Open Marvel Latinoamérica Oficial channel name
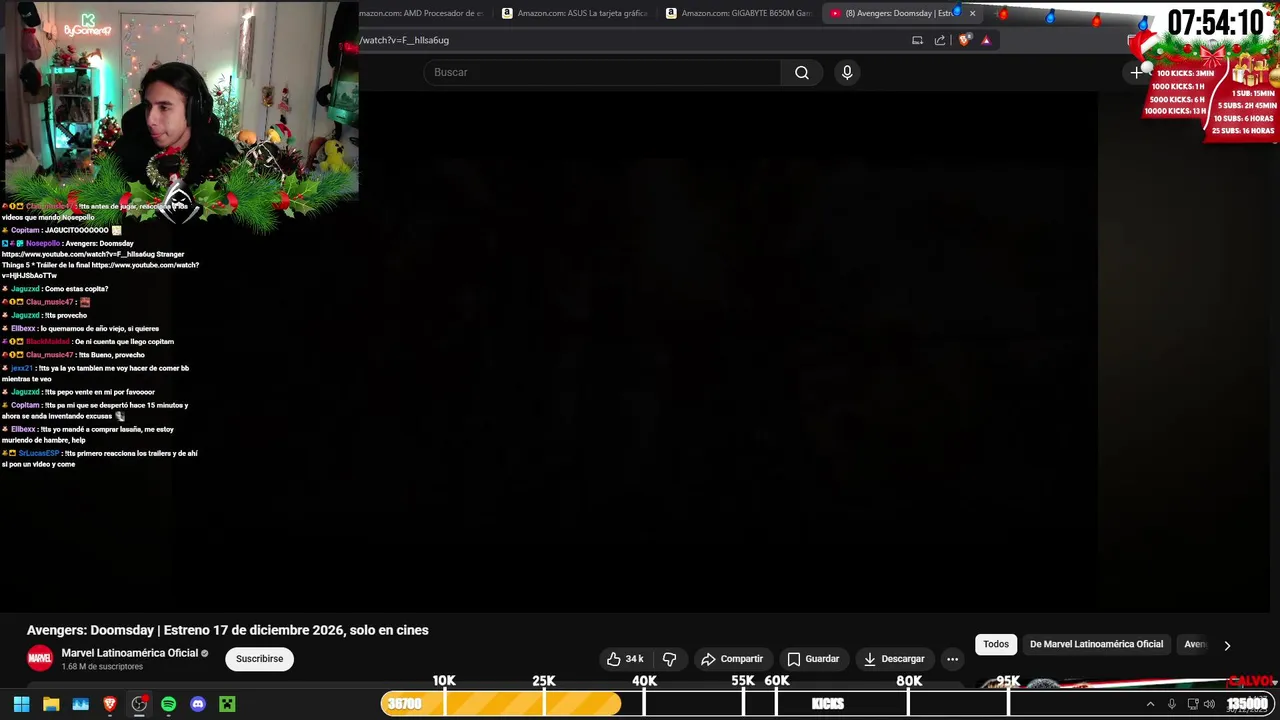Screen dimensions: 1280x720 [130, 653]
